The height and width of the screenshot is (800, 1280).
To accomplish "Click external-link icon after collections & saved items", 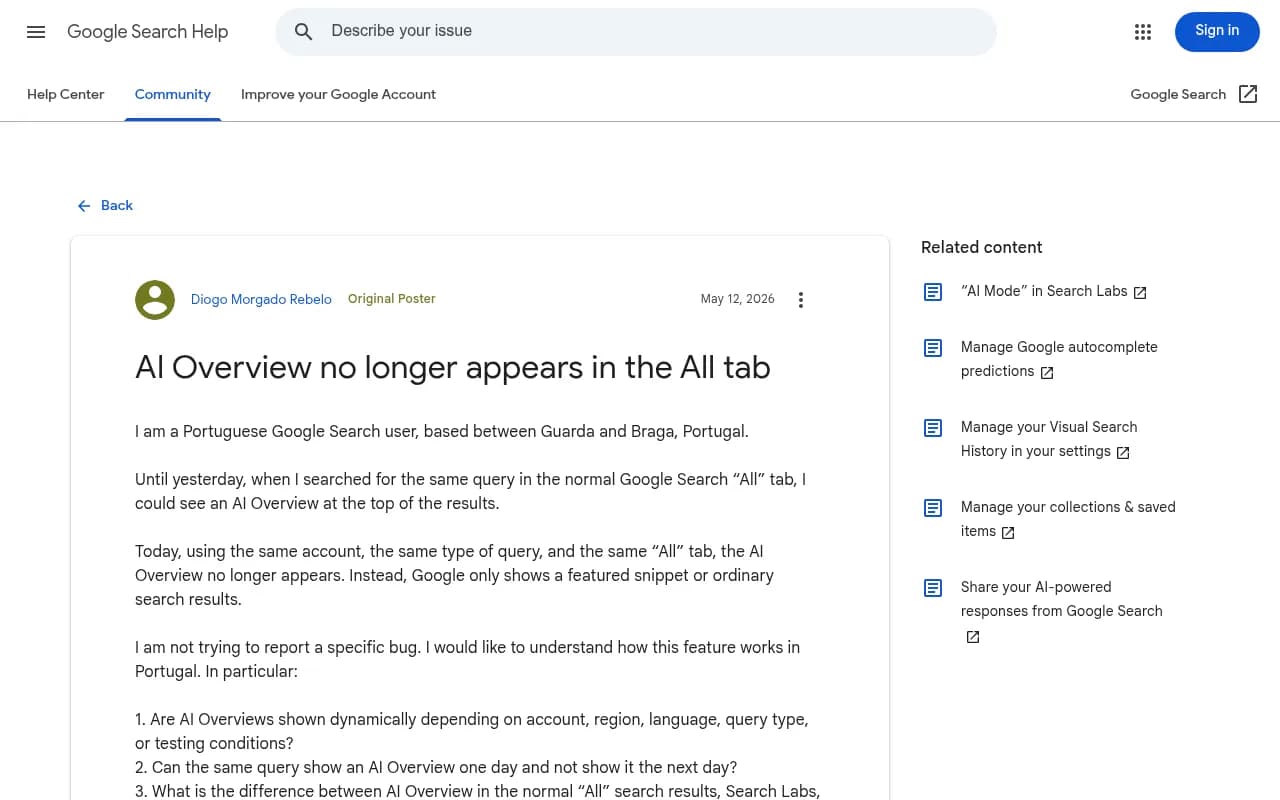I will [1008, 533].
